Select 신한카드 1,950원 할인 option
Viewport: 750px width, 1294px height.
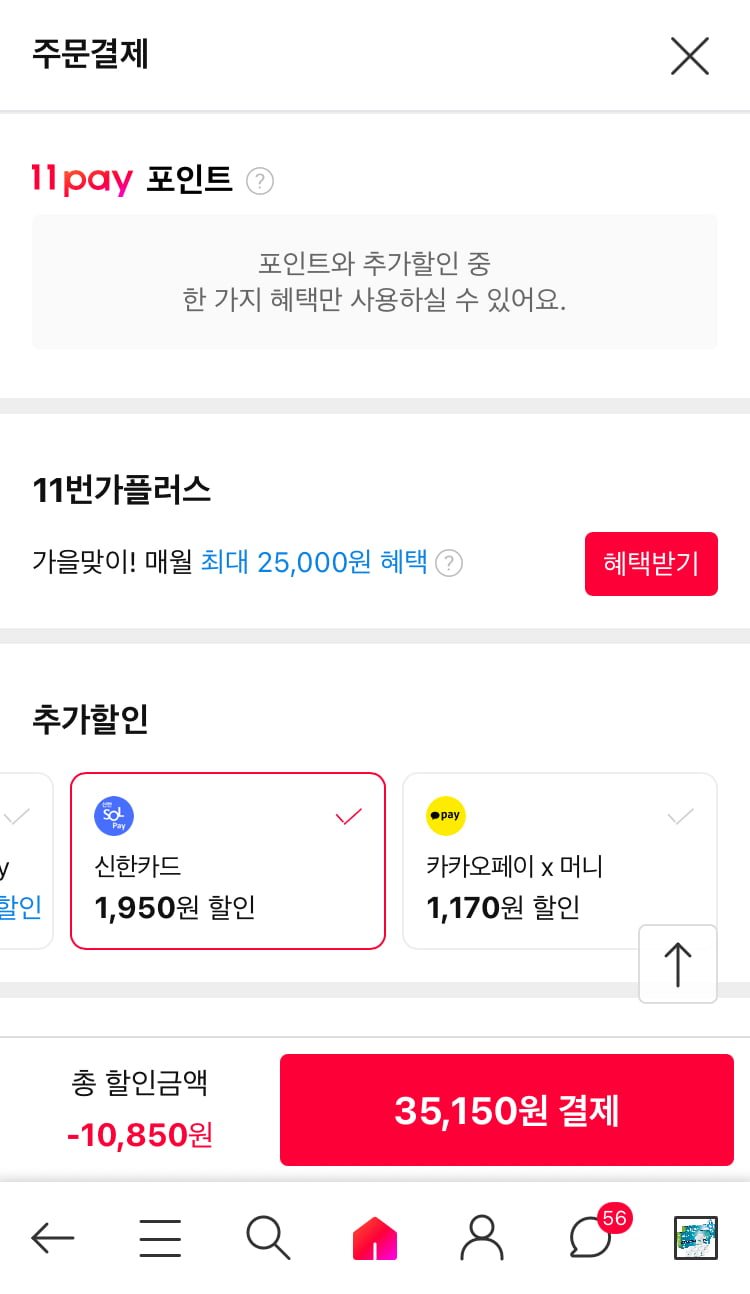tap(227, 861)
